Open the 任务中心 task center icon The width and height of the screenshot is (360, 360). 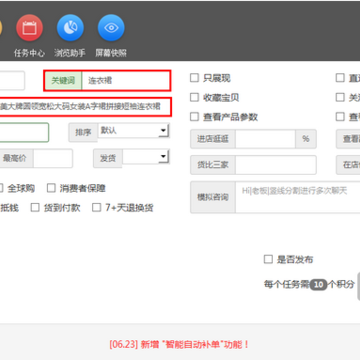[x=29, y=28]
